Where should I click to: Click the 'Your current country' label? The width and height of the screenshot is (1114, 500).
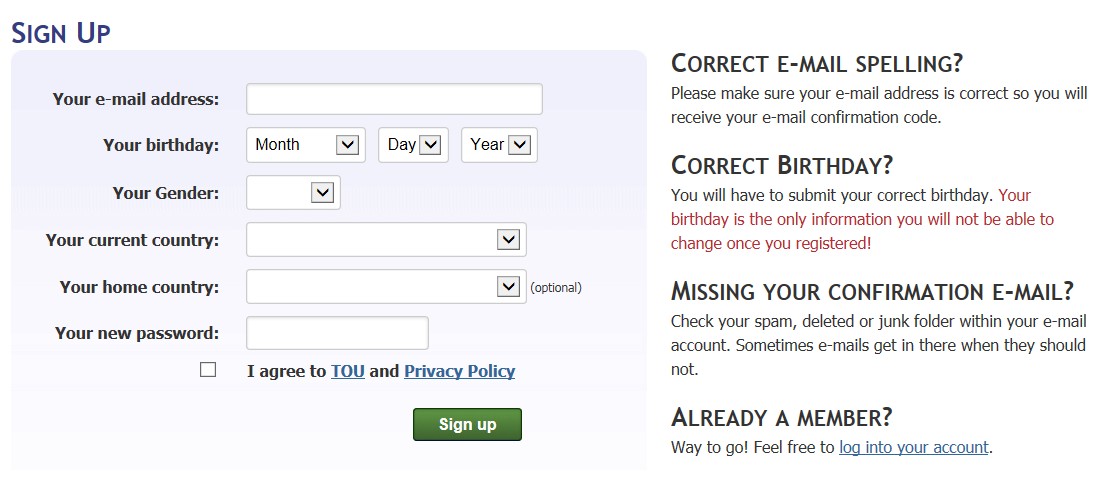tap(132, 240)
